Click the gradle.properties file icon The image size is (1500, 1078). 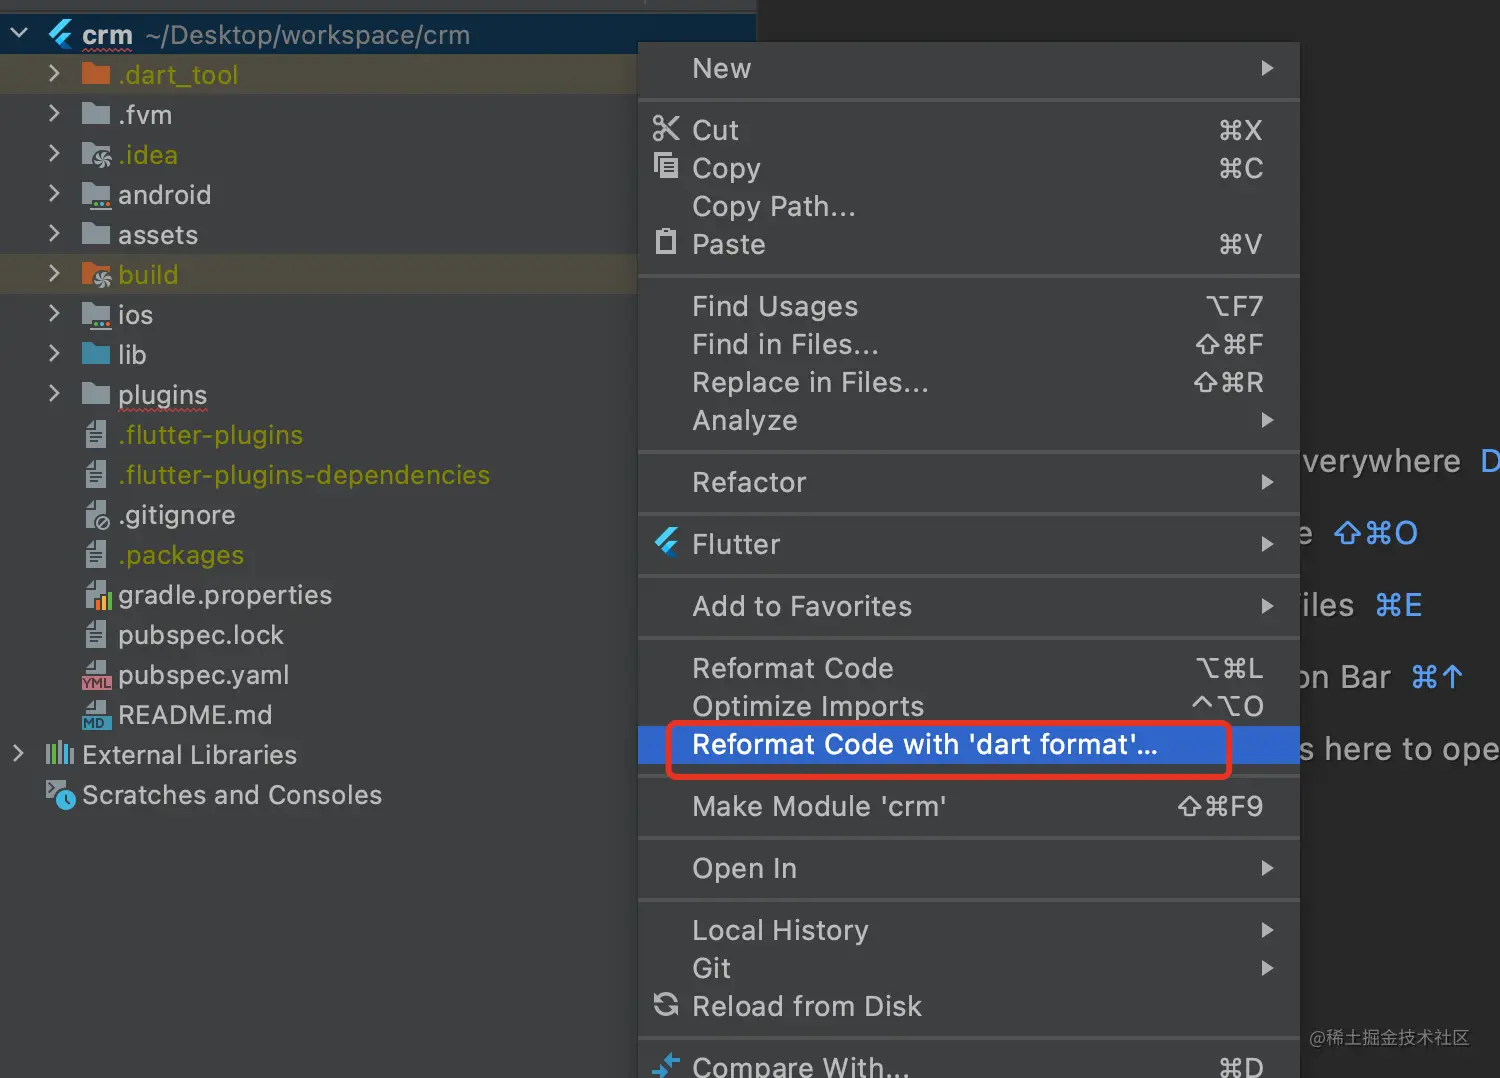[x=98, y=595]
